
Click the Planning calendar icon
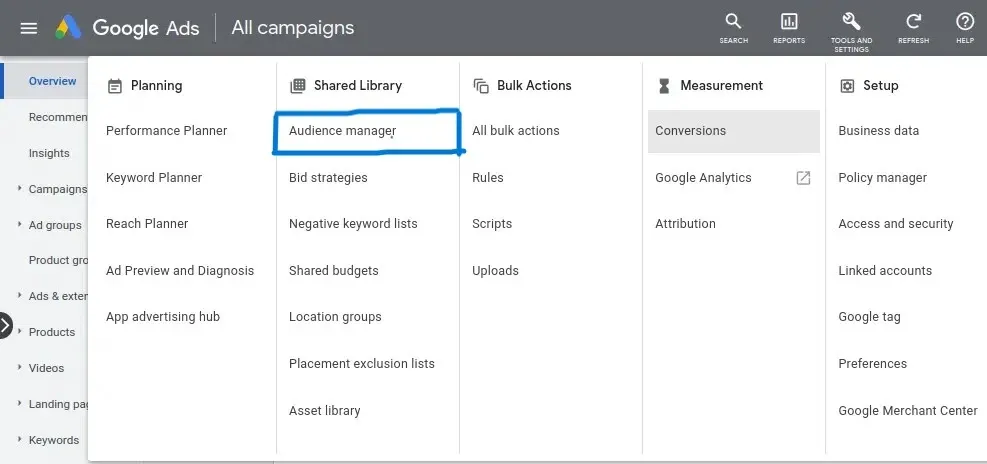[x=115, y=86]
